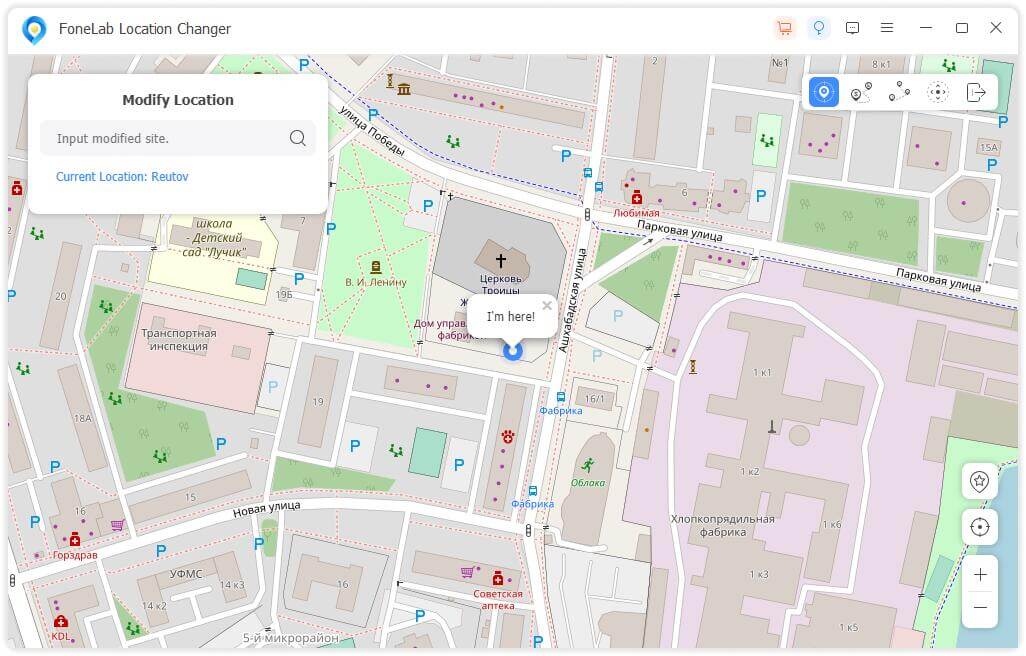Click the blue current location marker
This screenshot has height=656, width=1026.
(513, 351)
